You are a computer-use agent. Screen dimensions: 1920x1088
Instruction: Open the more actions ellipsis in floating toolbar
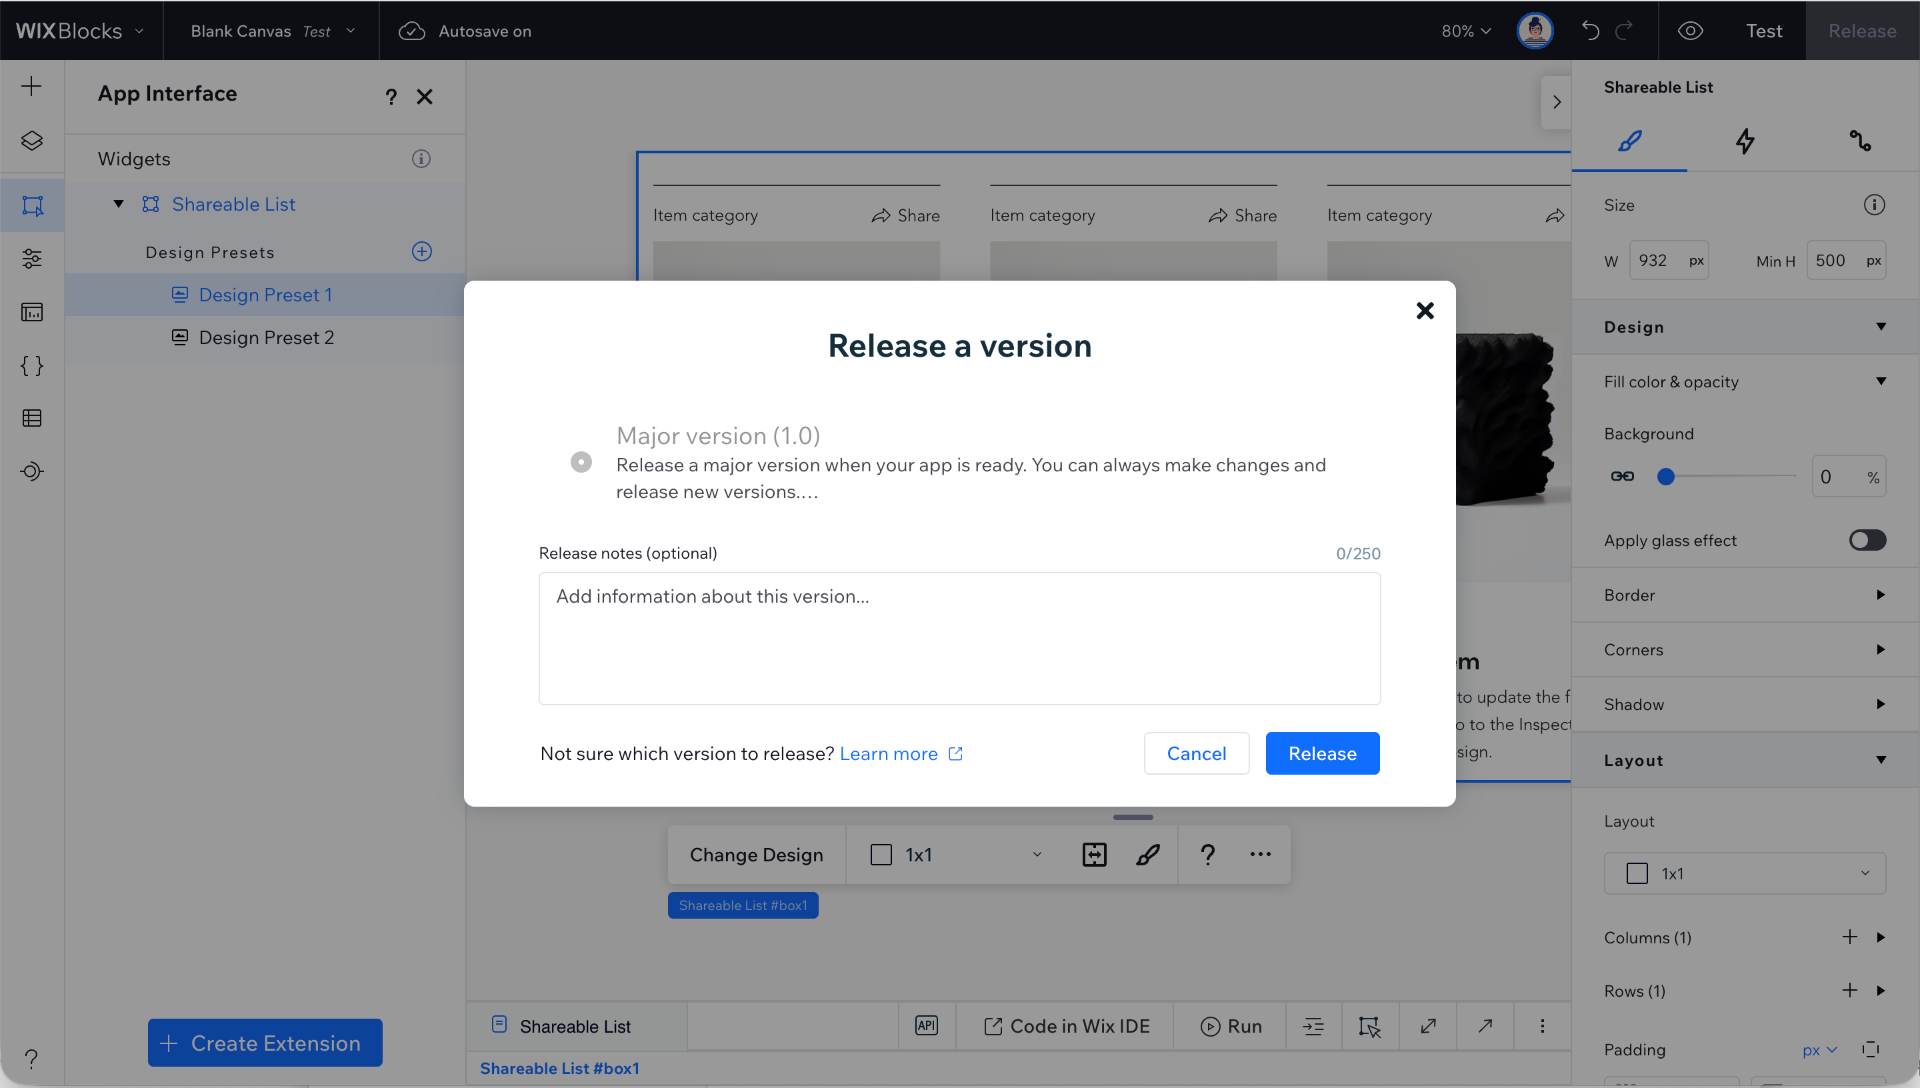(x=1260, y=855)
